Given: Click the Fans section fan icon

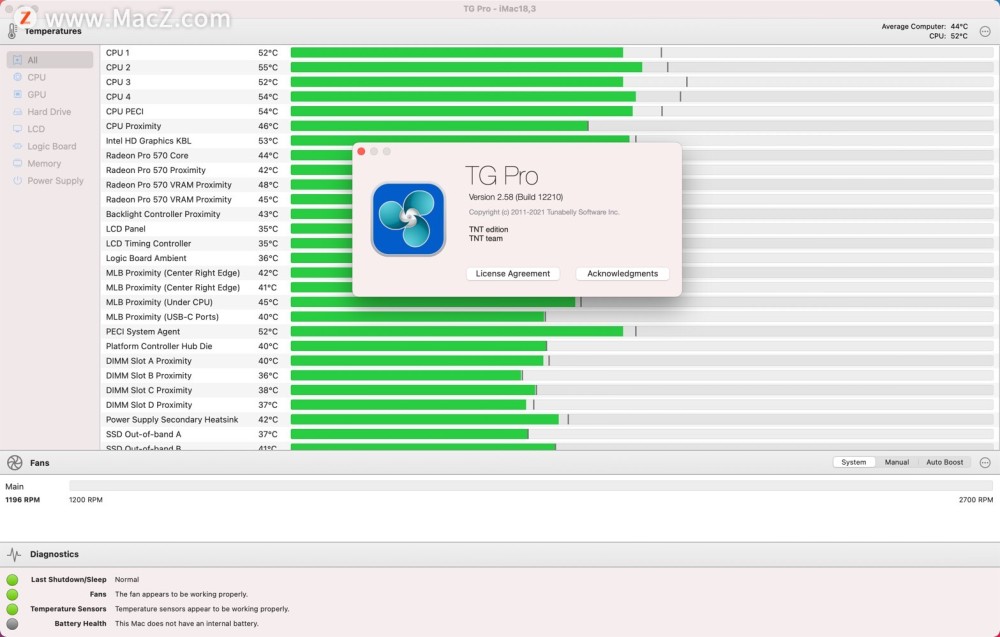Looking at the screenshot, I should click(15, 463).
